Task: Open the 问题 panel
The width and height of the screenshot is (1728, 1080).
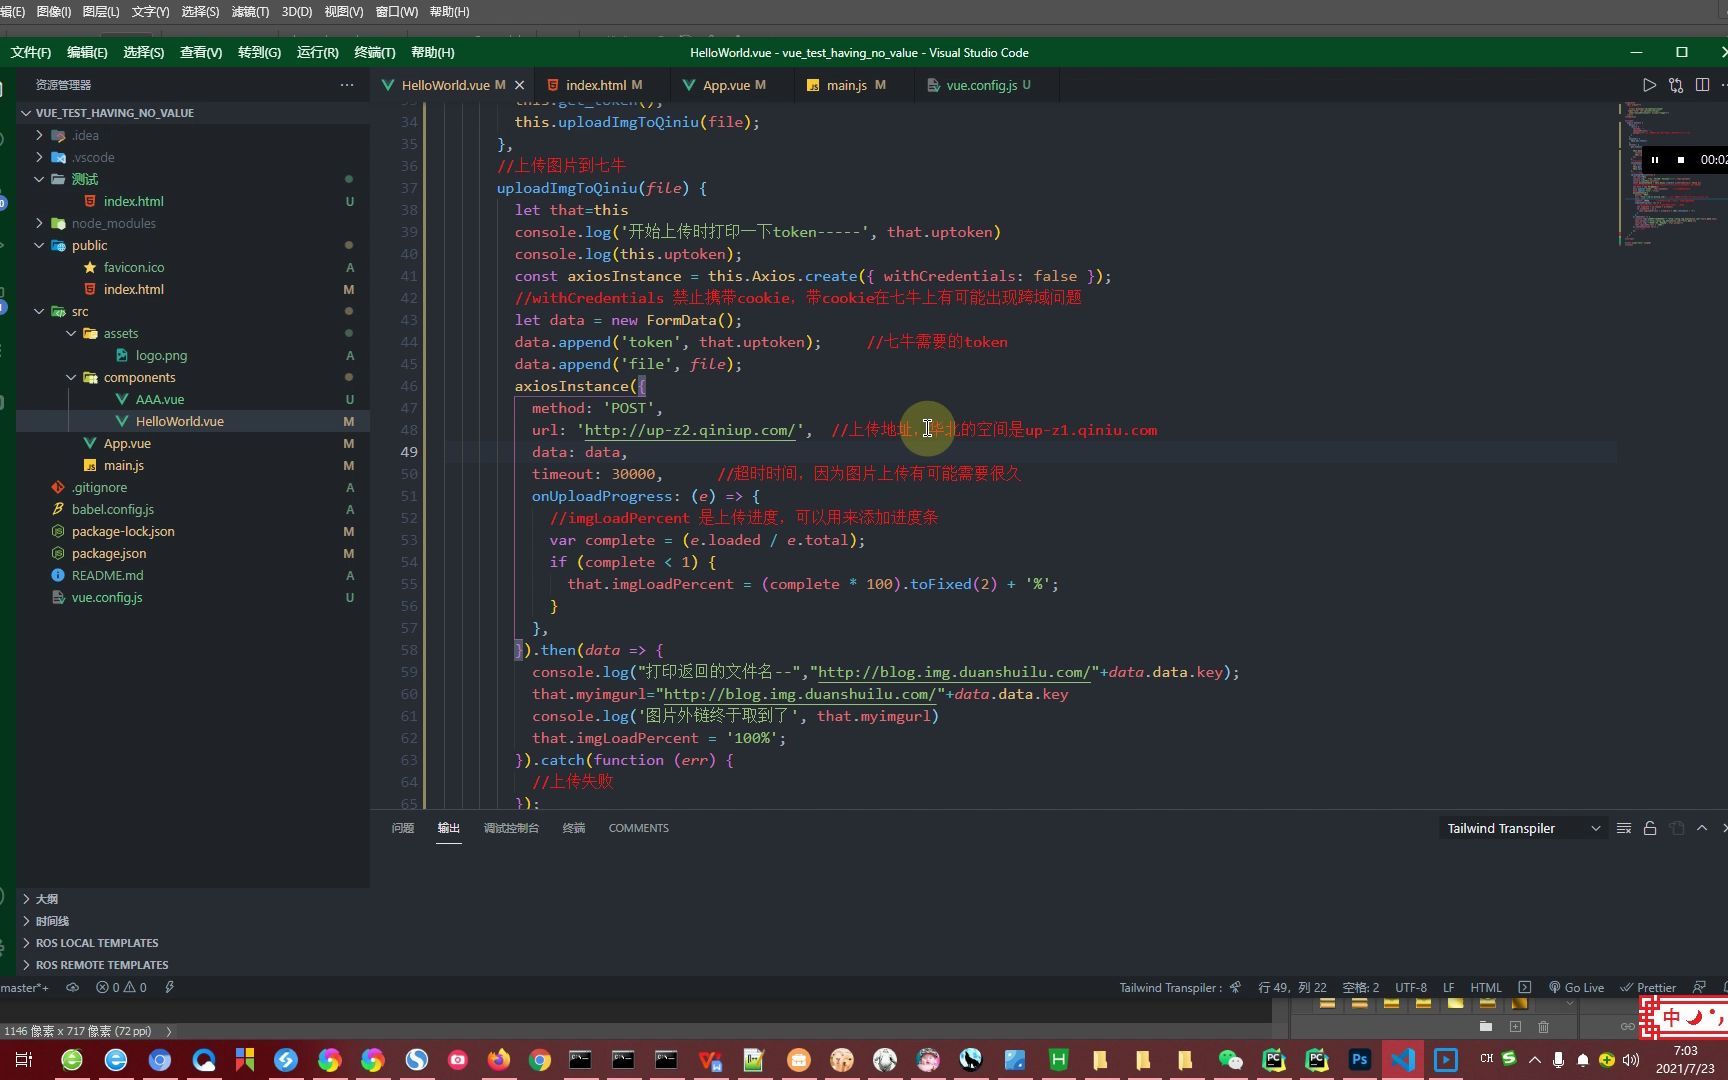Action: (402, 828)
